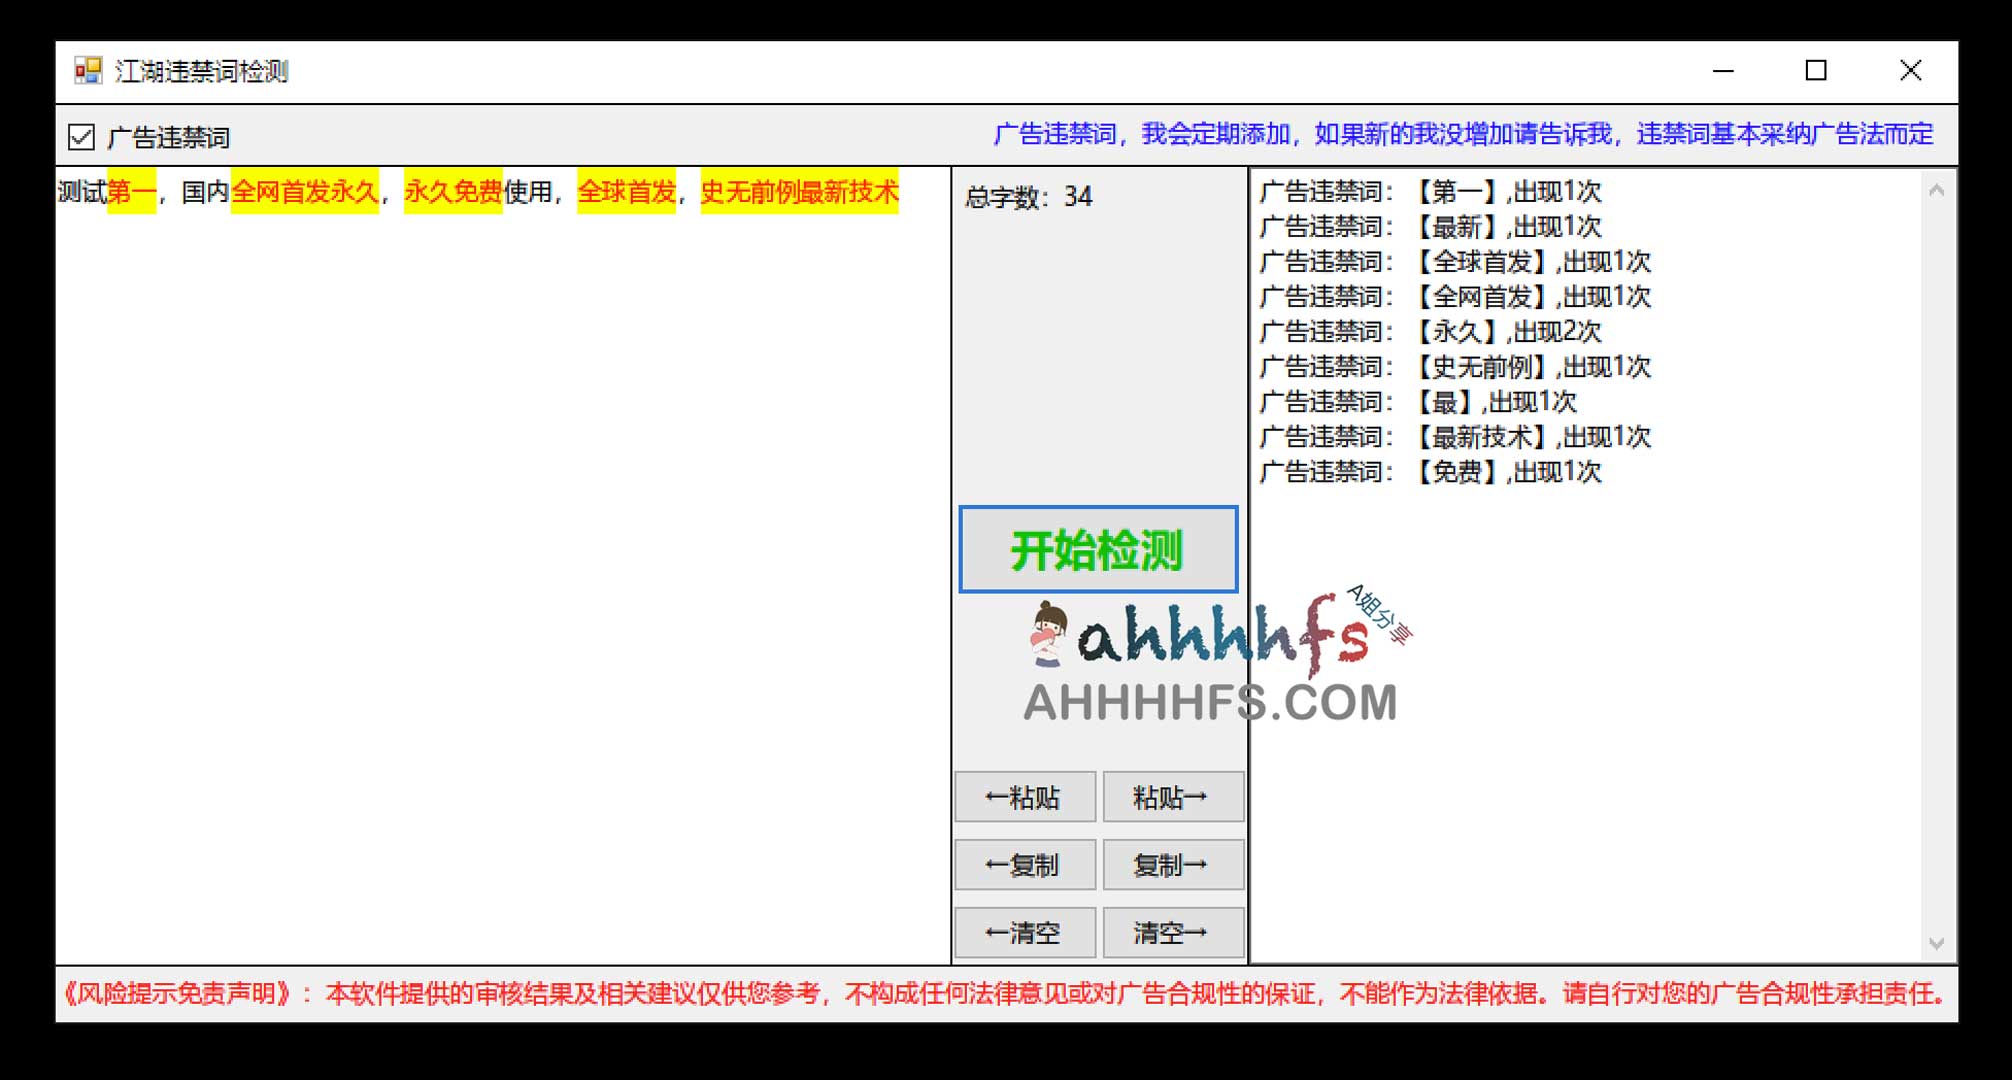Click ←复制 to copy the input text

[x=1024, y=864]
